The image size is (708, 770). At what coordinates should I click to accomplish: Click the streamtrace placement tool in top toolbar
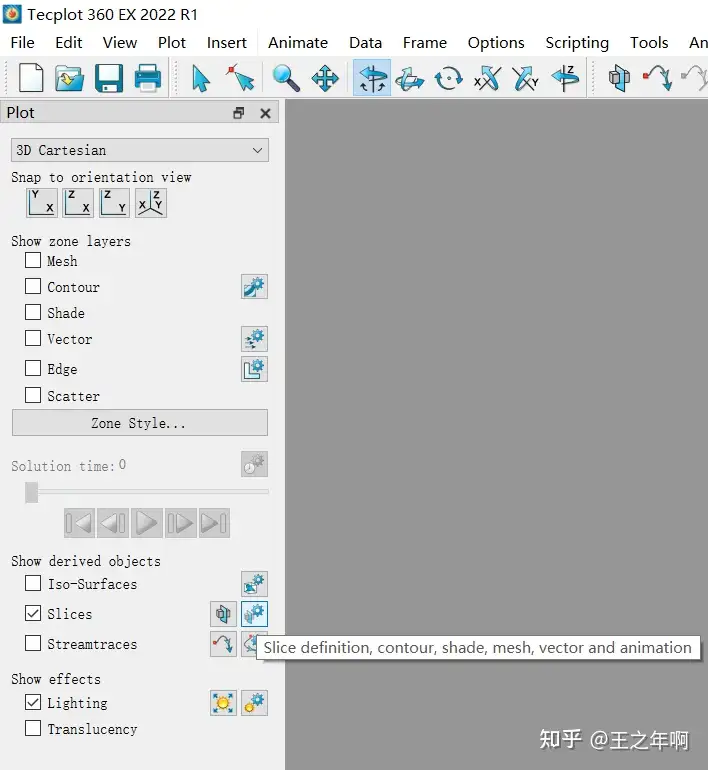[657, 78]
